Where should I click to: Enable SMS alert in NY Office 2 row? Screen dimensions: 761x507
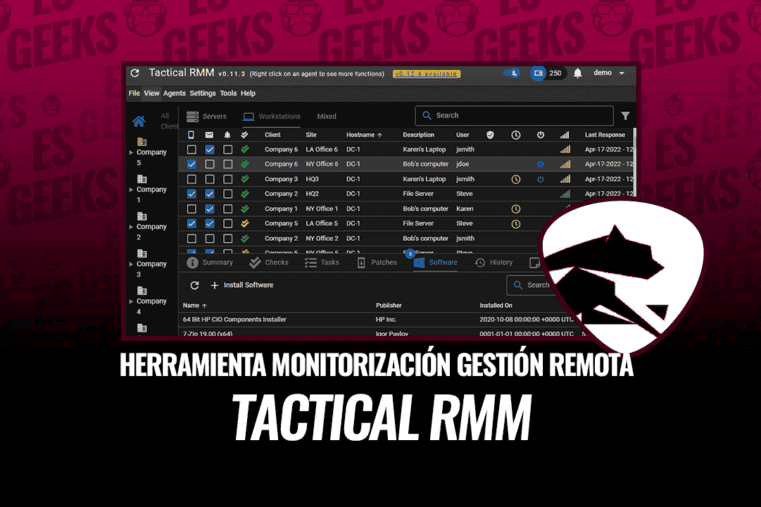click(x=192, y=239)
